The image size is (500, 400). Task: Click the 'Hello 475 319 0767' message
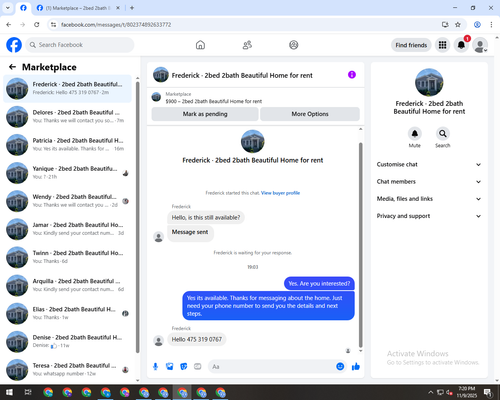(x=197, y=339)
